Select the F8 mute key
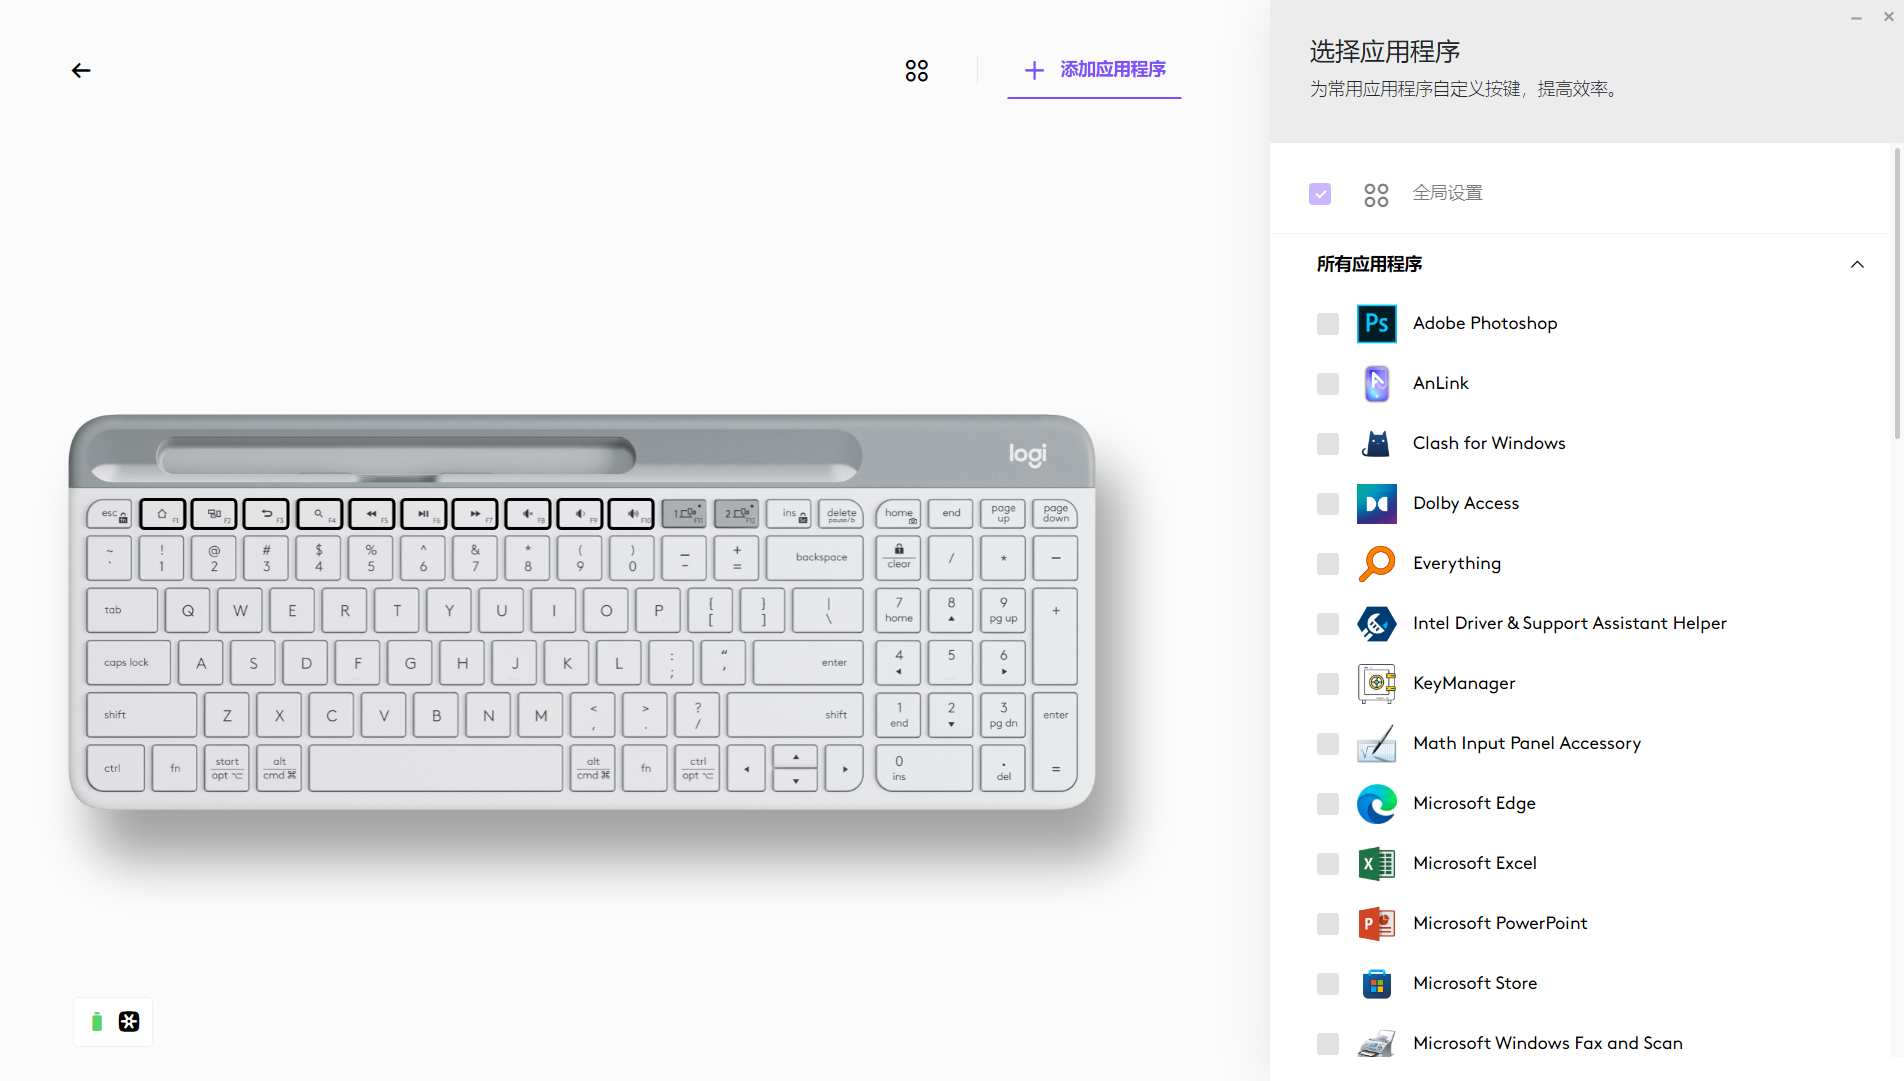The image size is (1904, 1081). click(528, 514)
